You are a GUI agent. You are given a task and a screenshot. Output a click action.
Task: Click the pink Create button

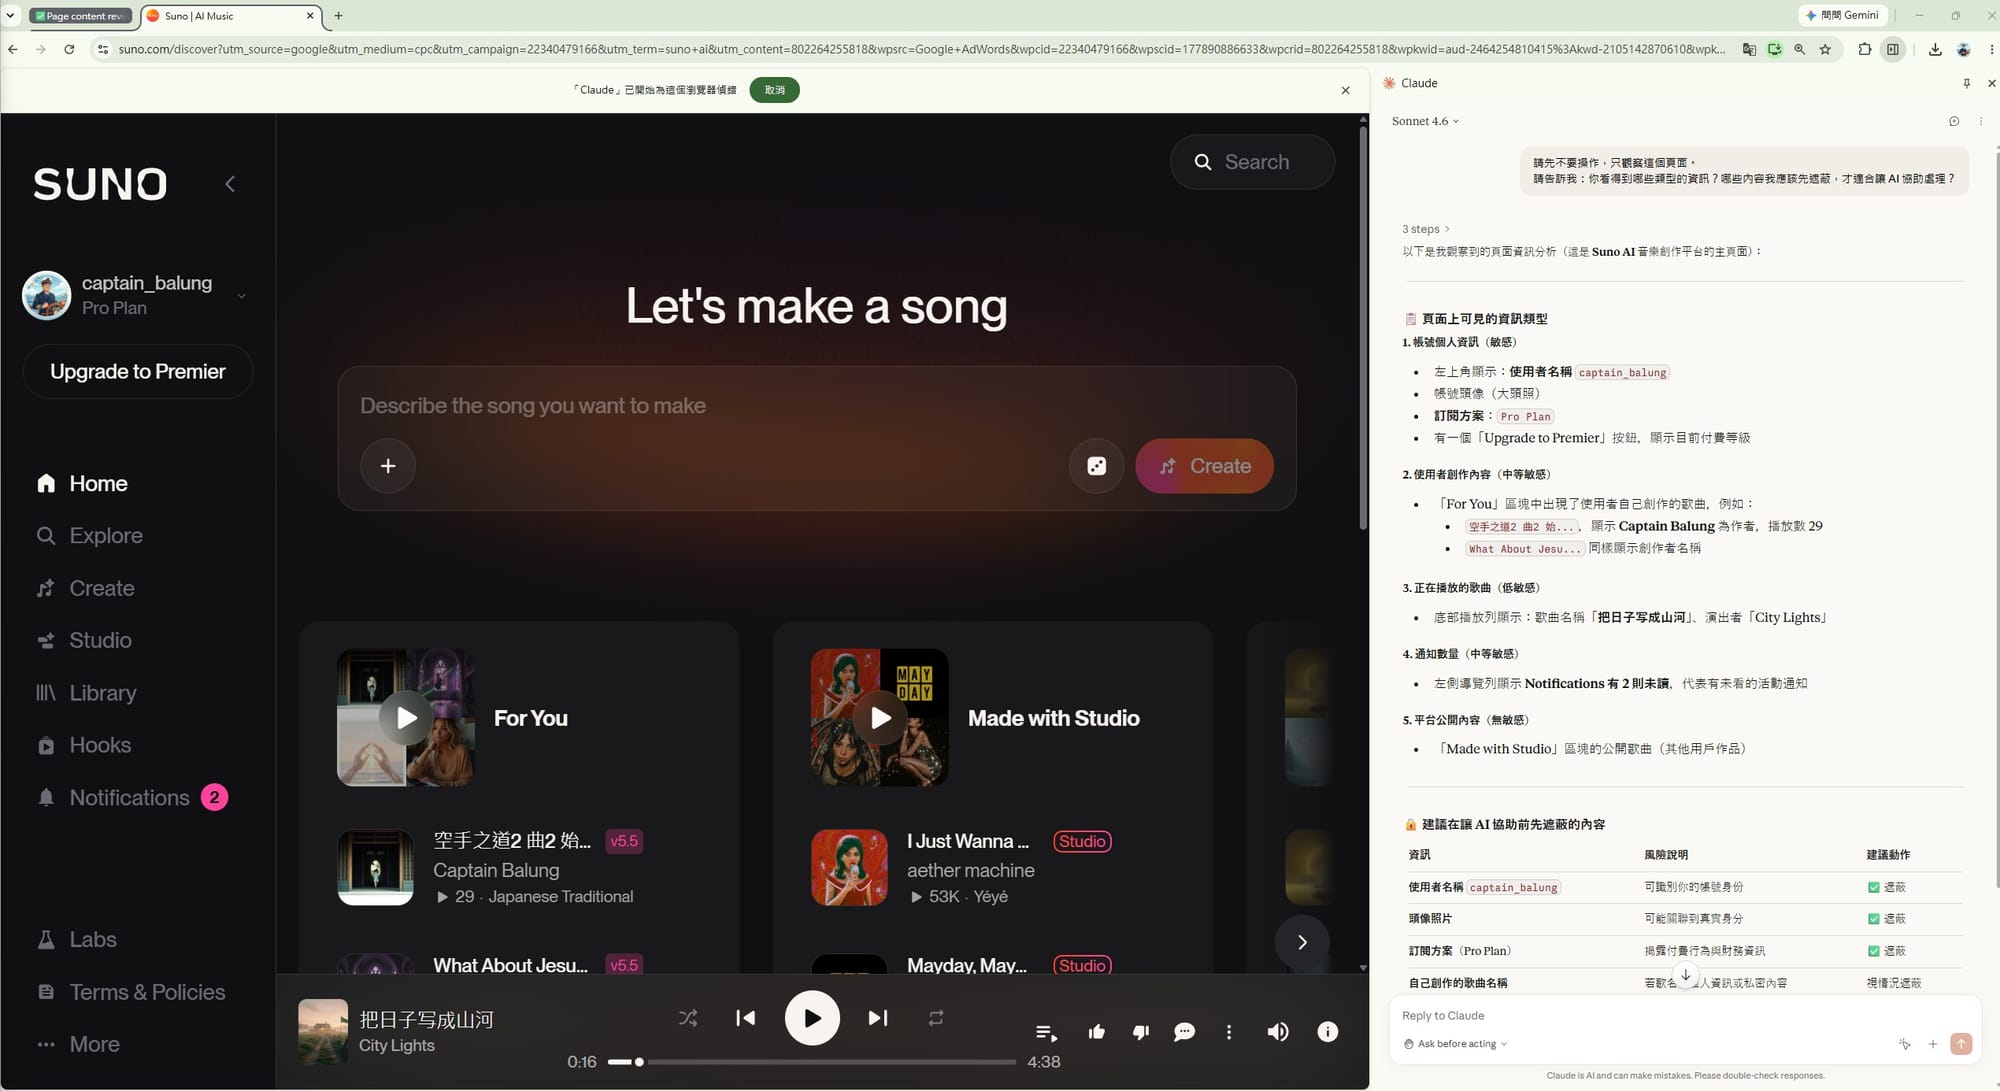point(1204,466)
